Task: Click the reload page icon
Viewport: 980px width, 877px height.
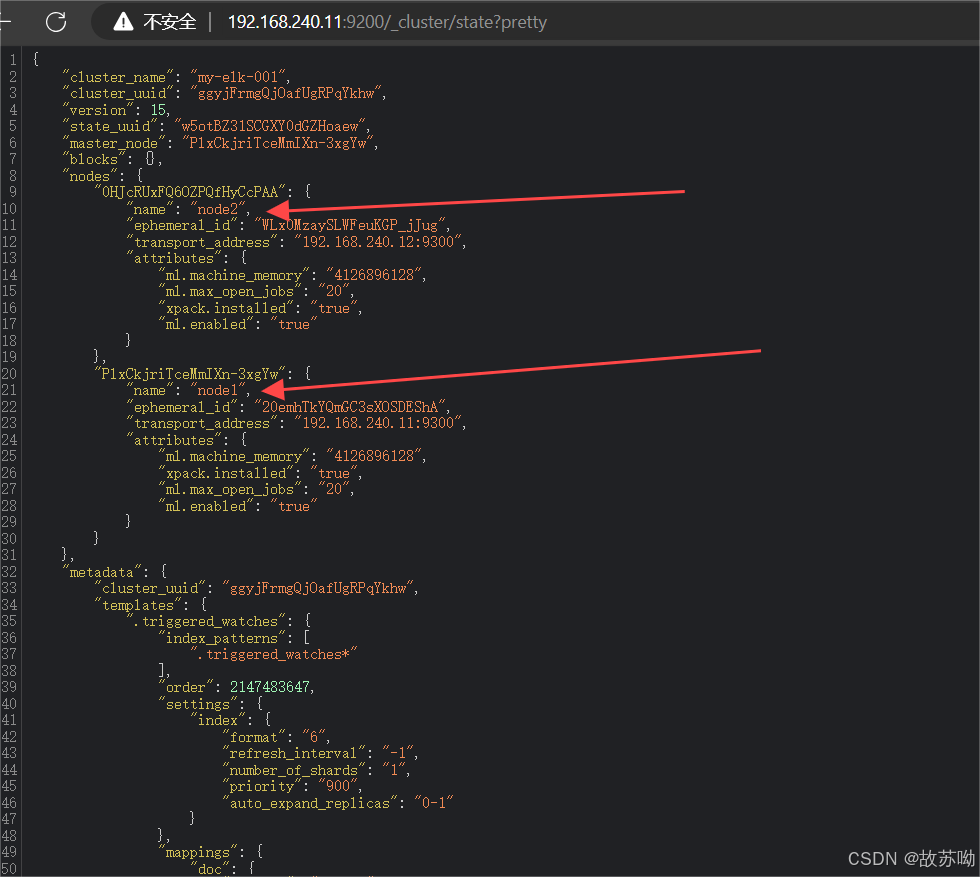Action: coord(56,21)
